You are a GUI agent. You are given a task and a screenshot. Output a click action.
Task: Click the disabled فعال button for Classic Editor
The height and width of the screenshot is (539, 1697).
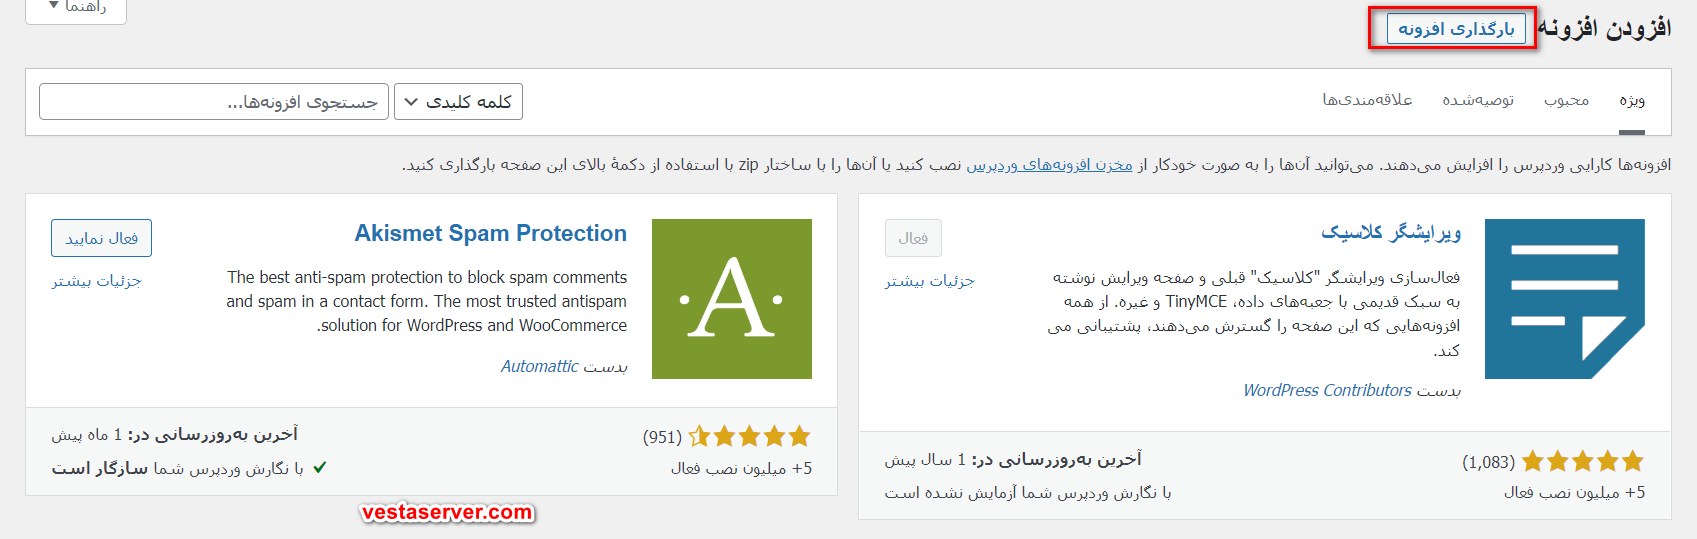[913, 238]
